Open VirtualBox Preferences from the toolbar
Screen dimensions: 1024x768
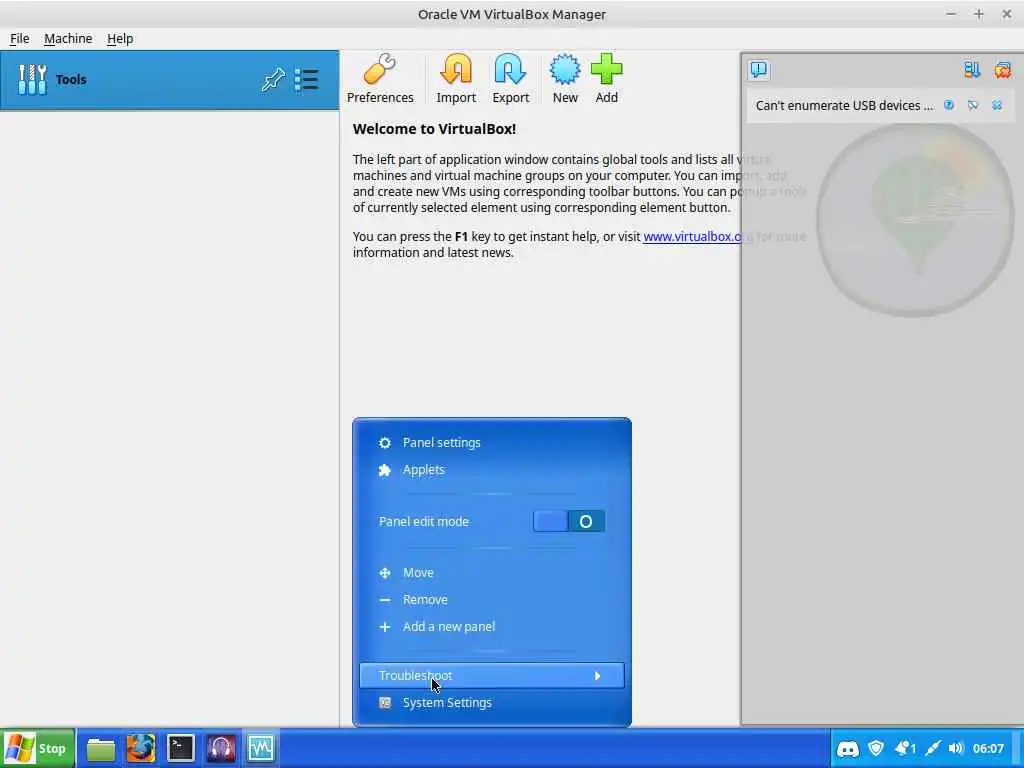click(380, 78)
